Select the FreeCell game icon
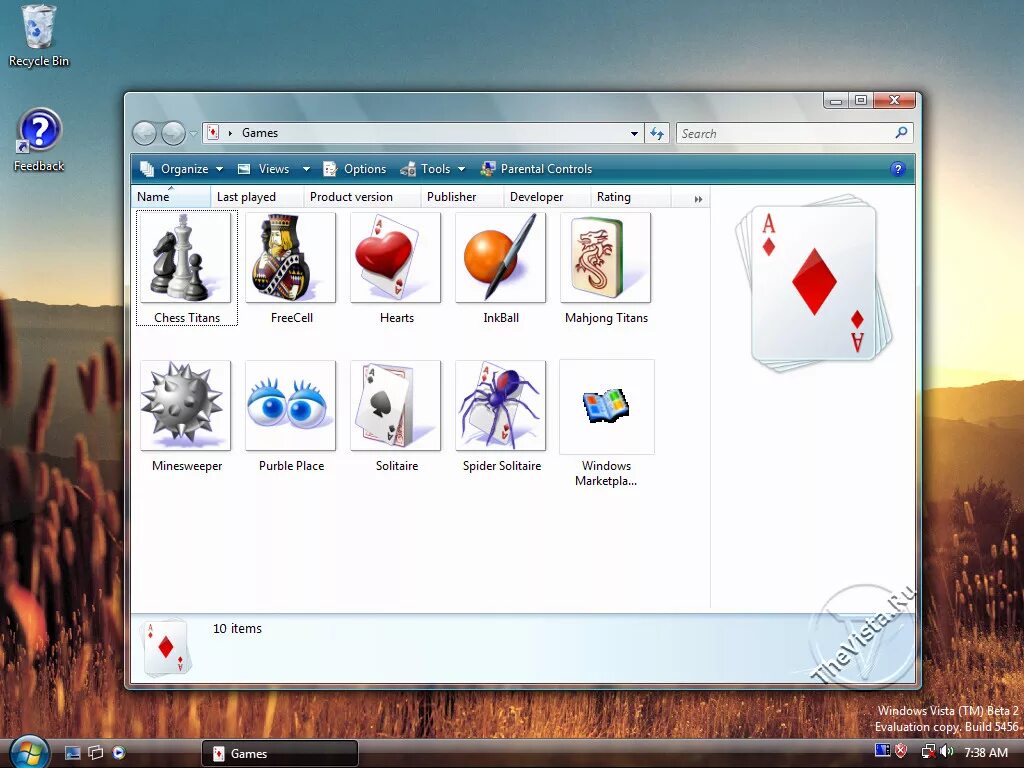 tap(291, 257)
